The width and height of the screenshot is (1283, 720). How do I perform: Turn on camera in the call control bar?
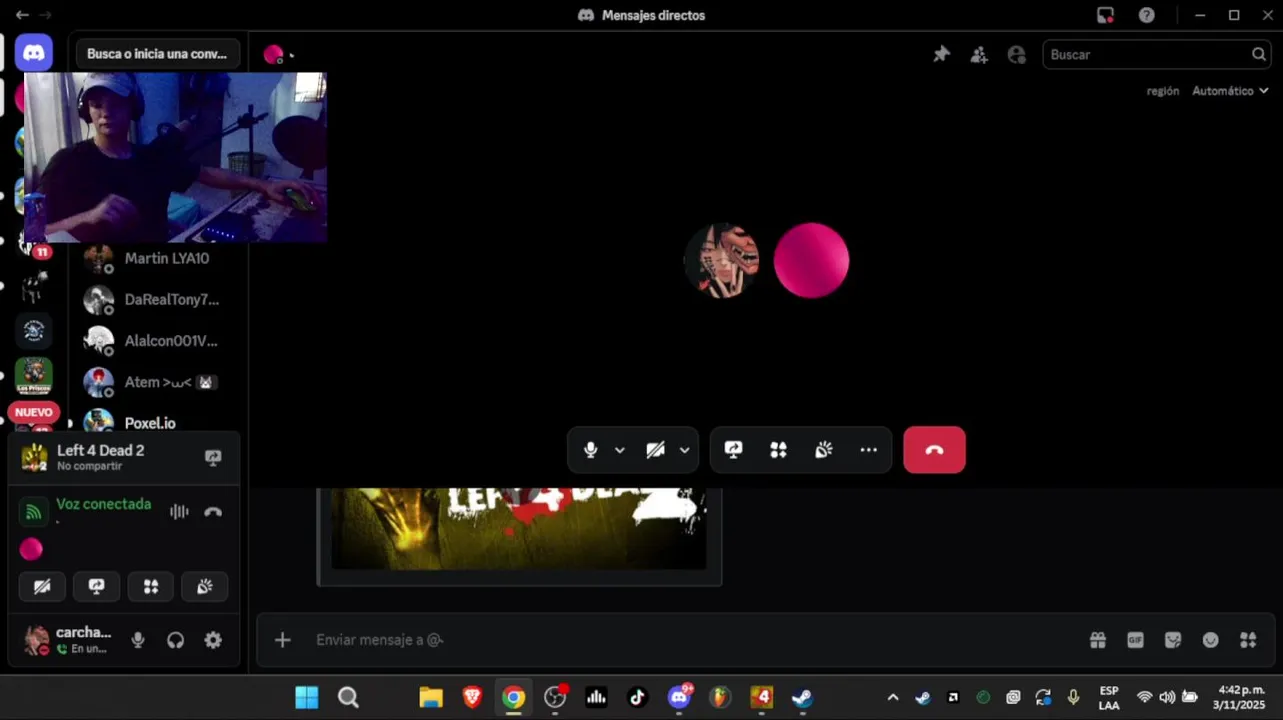(x=656, y=450)
